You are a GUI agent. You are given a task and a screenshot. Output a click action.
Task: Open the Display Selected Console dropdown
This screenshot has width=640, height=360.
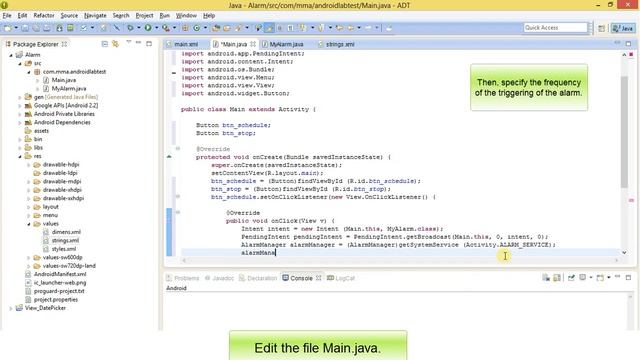[591, 278]
